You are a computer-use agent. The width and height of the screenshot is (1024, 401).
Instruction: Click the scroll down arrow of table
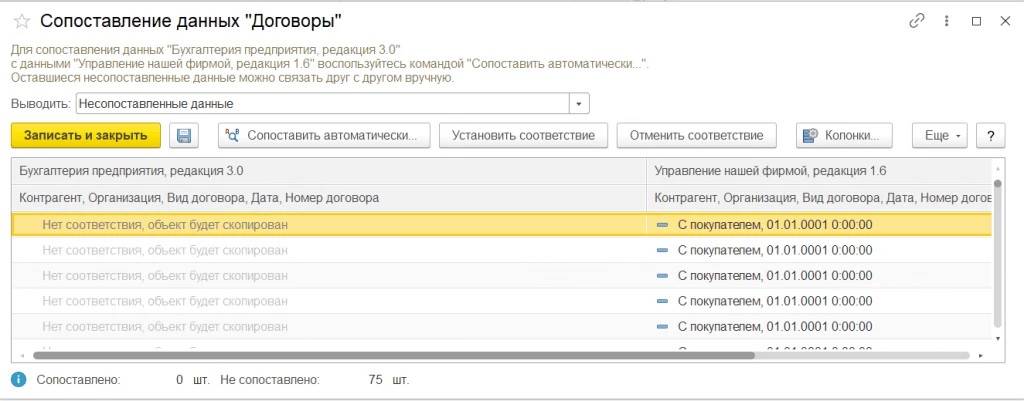click(997, 338)
